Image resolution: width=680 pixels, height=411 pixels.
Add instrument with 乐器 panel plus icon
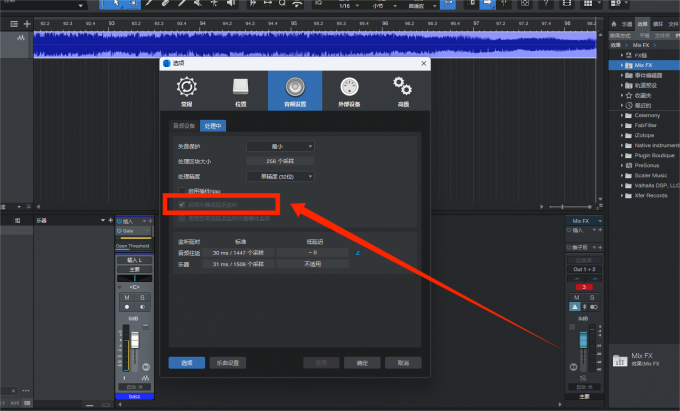[x=110, y=220]
